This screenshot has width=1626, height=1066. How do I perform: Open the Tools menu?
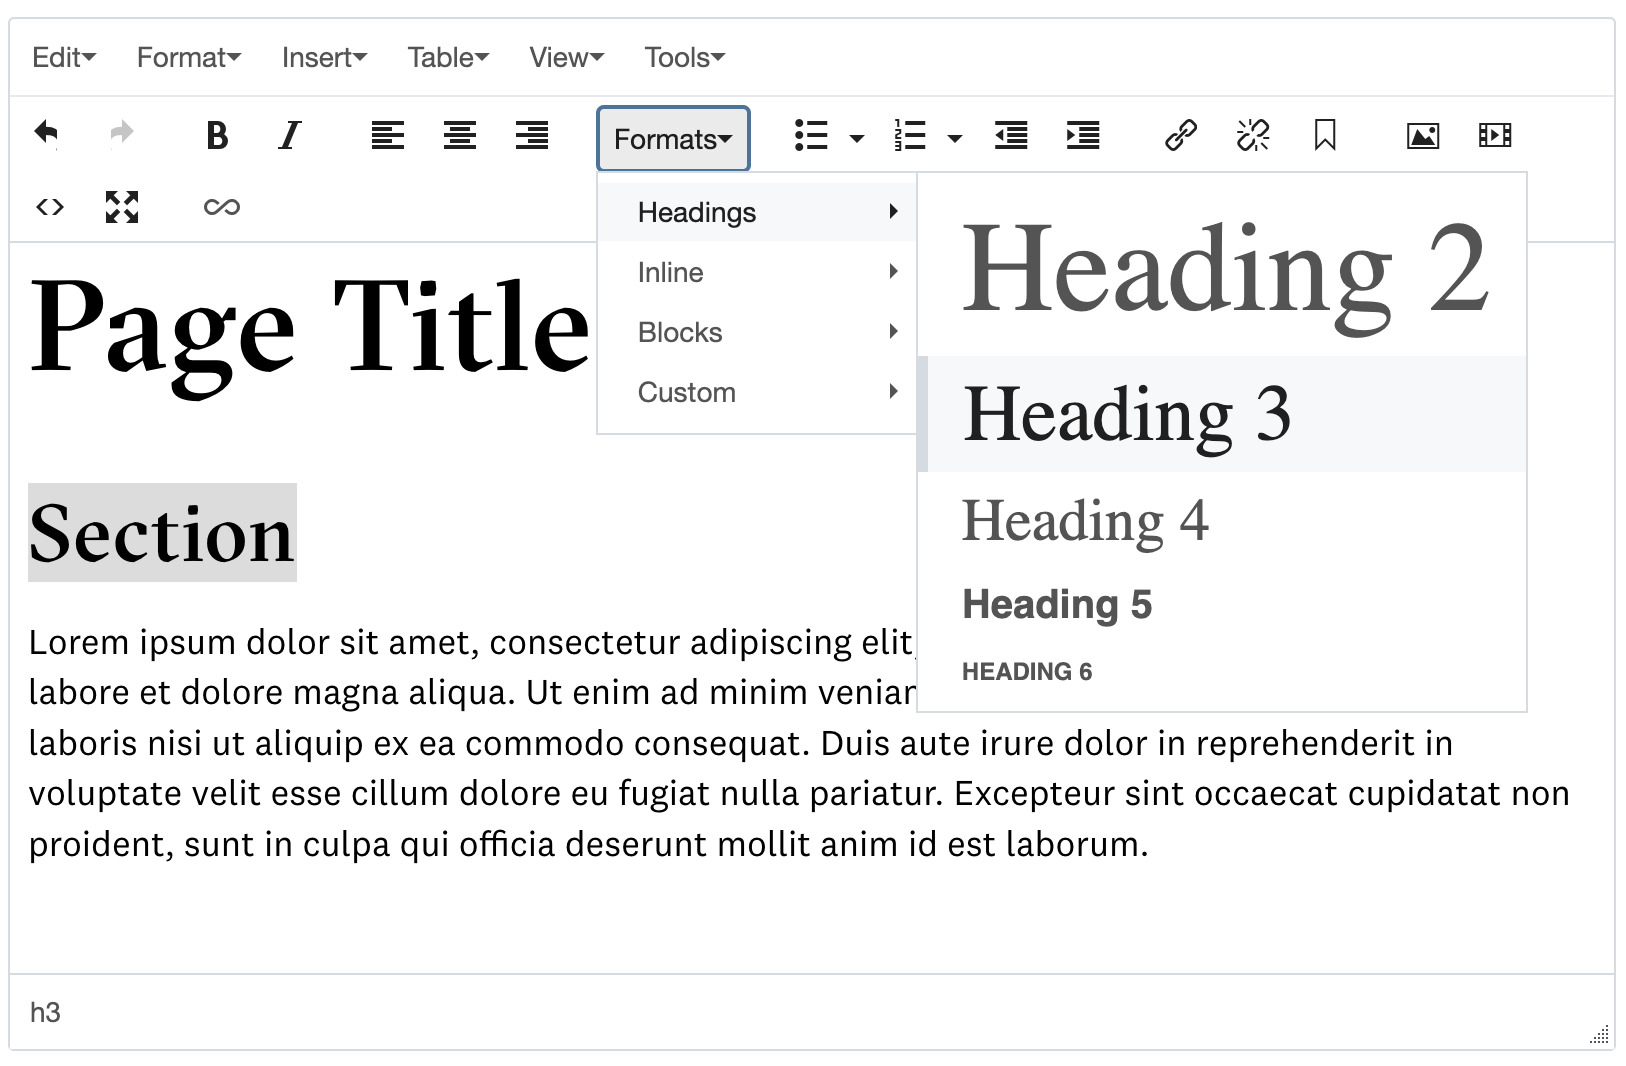pyautogui.click(x=683, y=57)
